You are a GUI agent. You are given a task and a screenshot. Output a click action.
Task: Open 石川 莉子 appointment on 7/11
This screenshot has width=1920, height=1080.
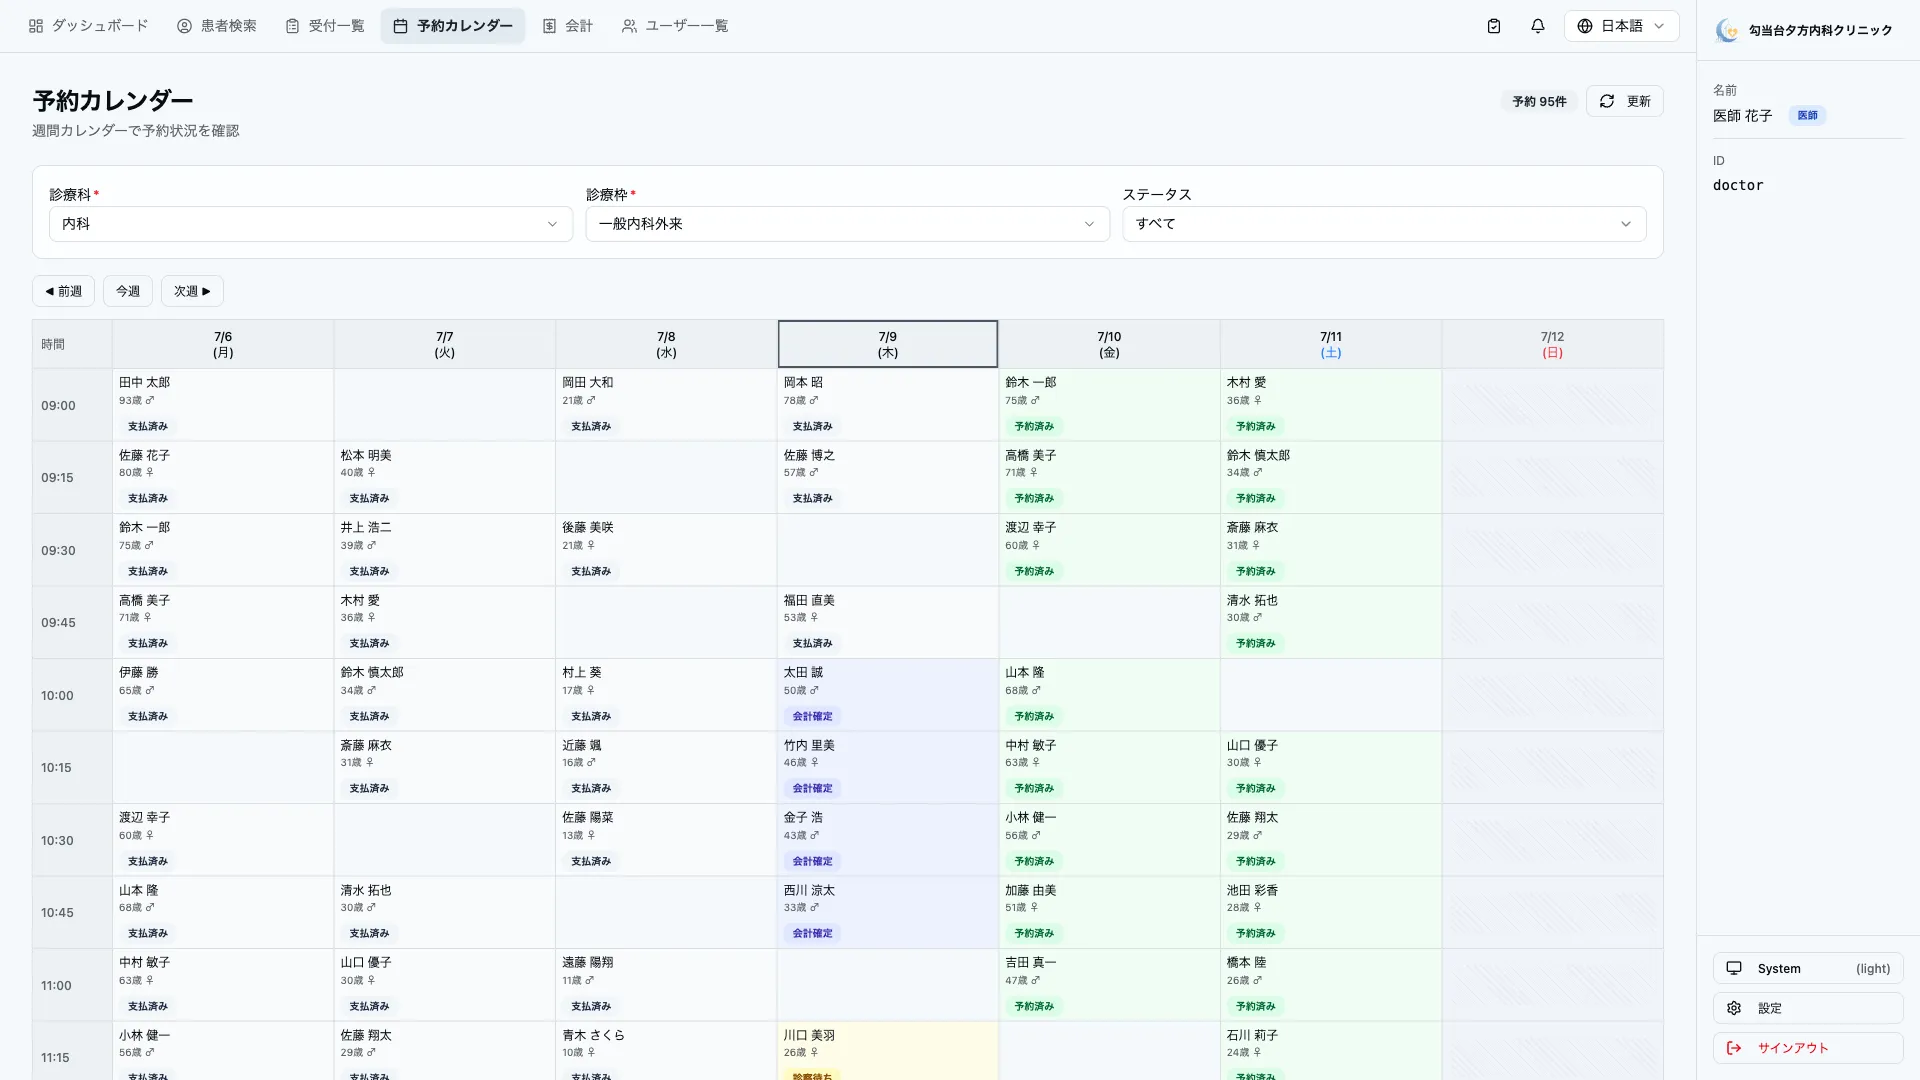(x=1331, y=1051)
